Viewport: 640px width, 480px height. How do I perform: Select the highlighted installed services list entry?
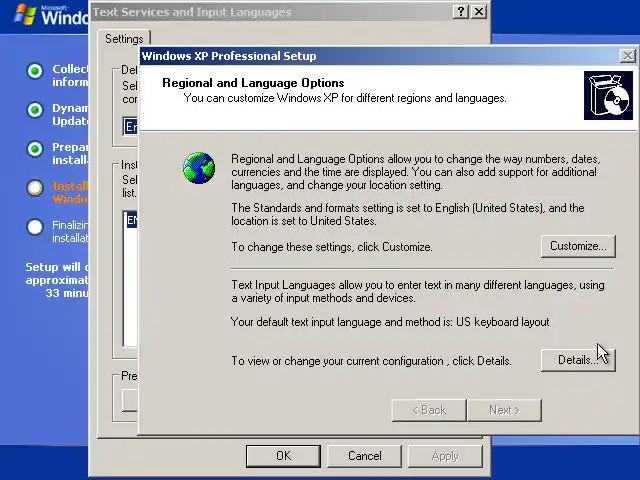[131, 220]
